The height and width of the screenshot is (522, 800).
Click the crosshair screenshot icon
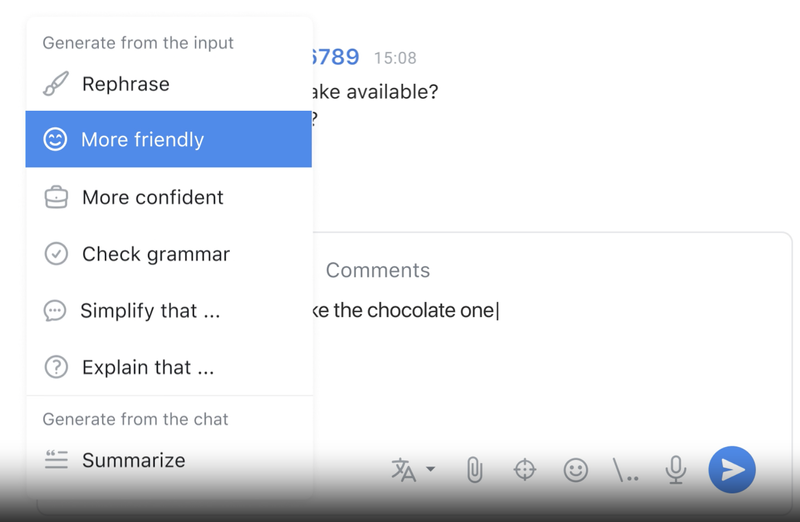(x=525, y=469)
